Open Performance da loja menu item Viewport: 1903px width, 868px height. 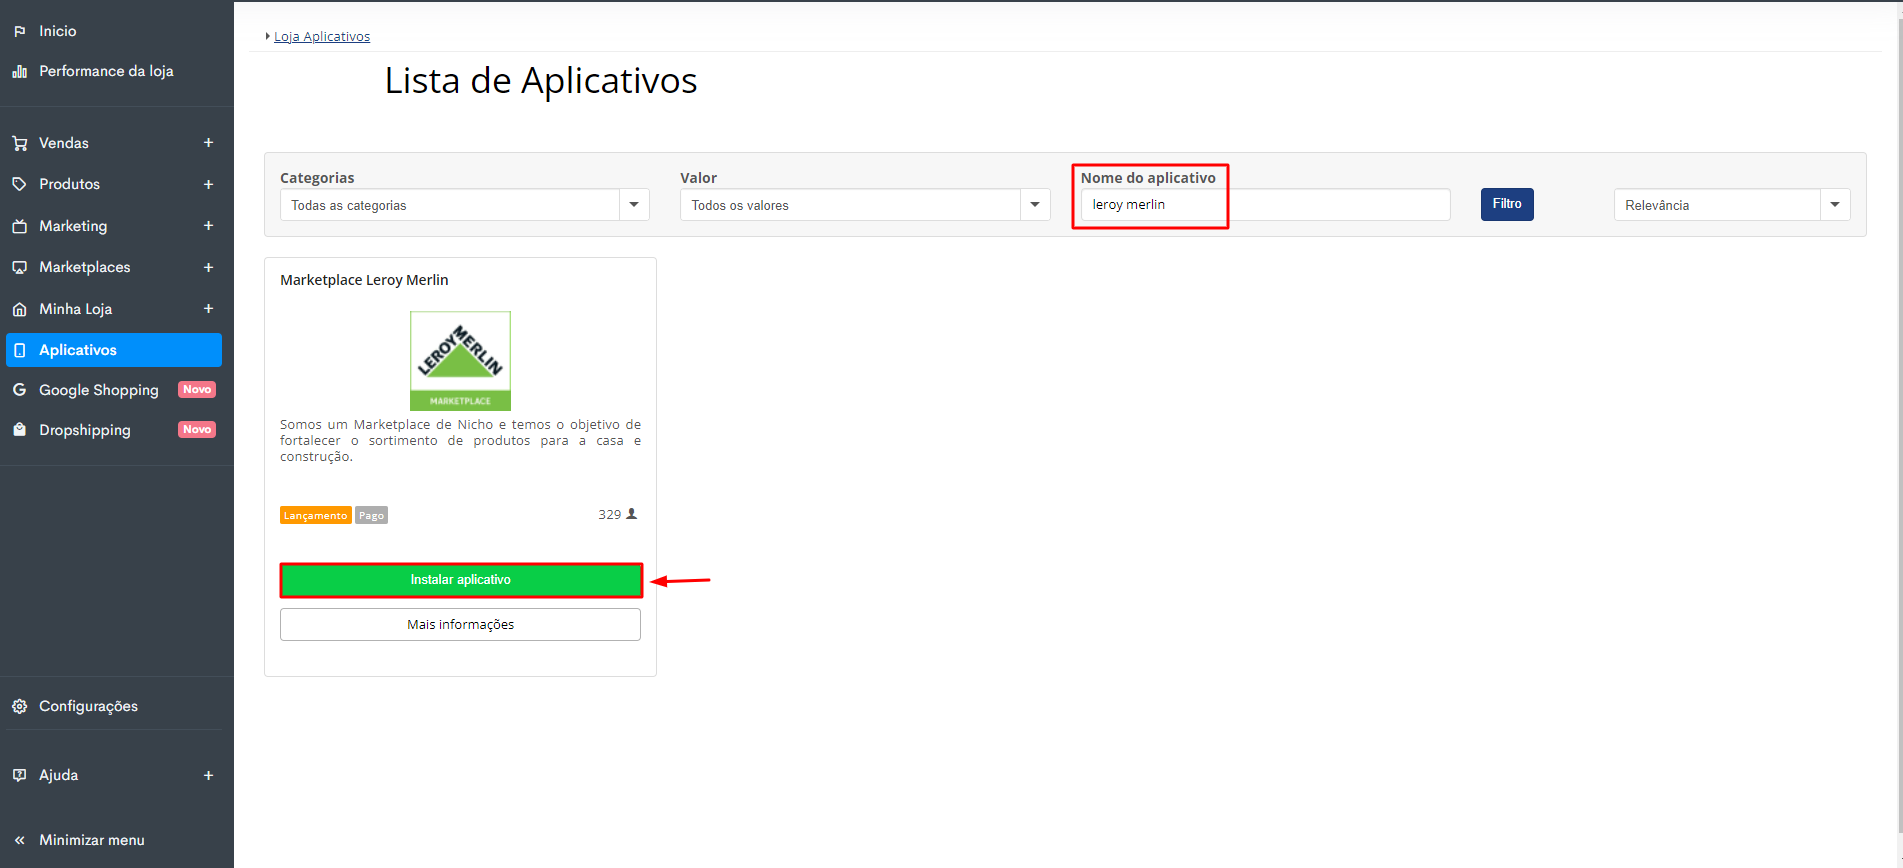coord(106,71)
